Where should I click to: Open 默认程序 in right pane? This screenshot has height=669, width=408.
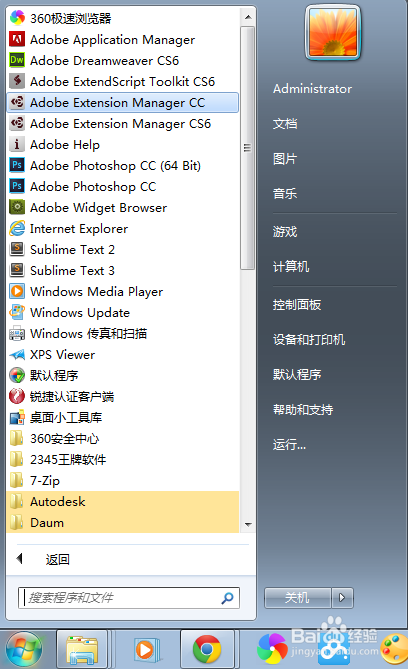[x=297, y=375]
